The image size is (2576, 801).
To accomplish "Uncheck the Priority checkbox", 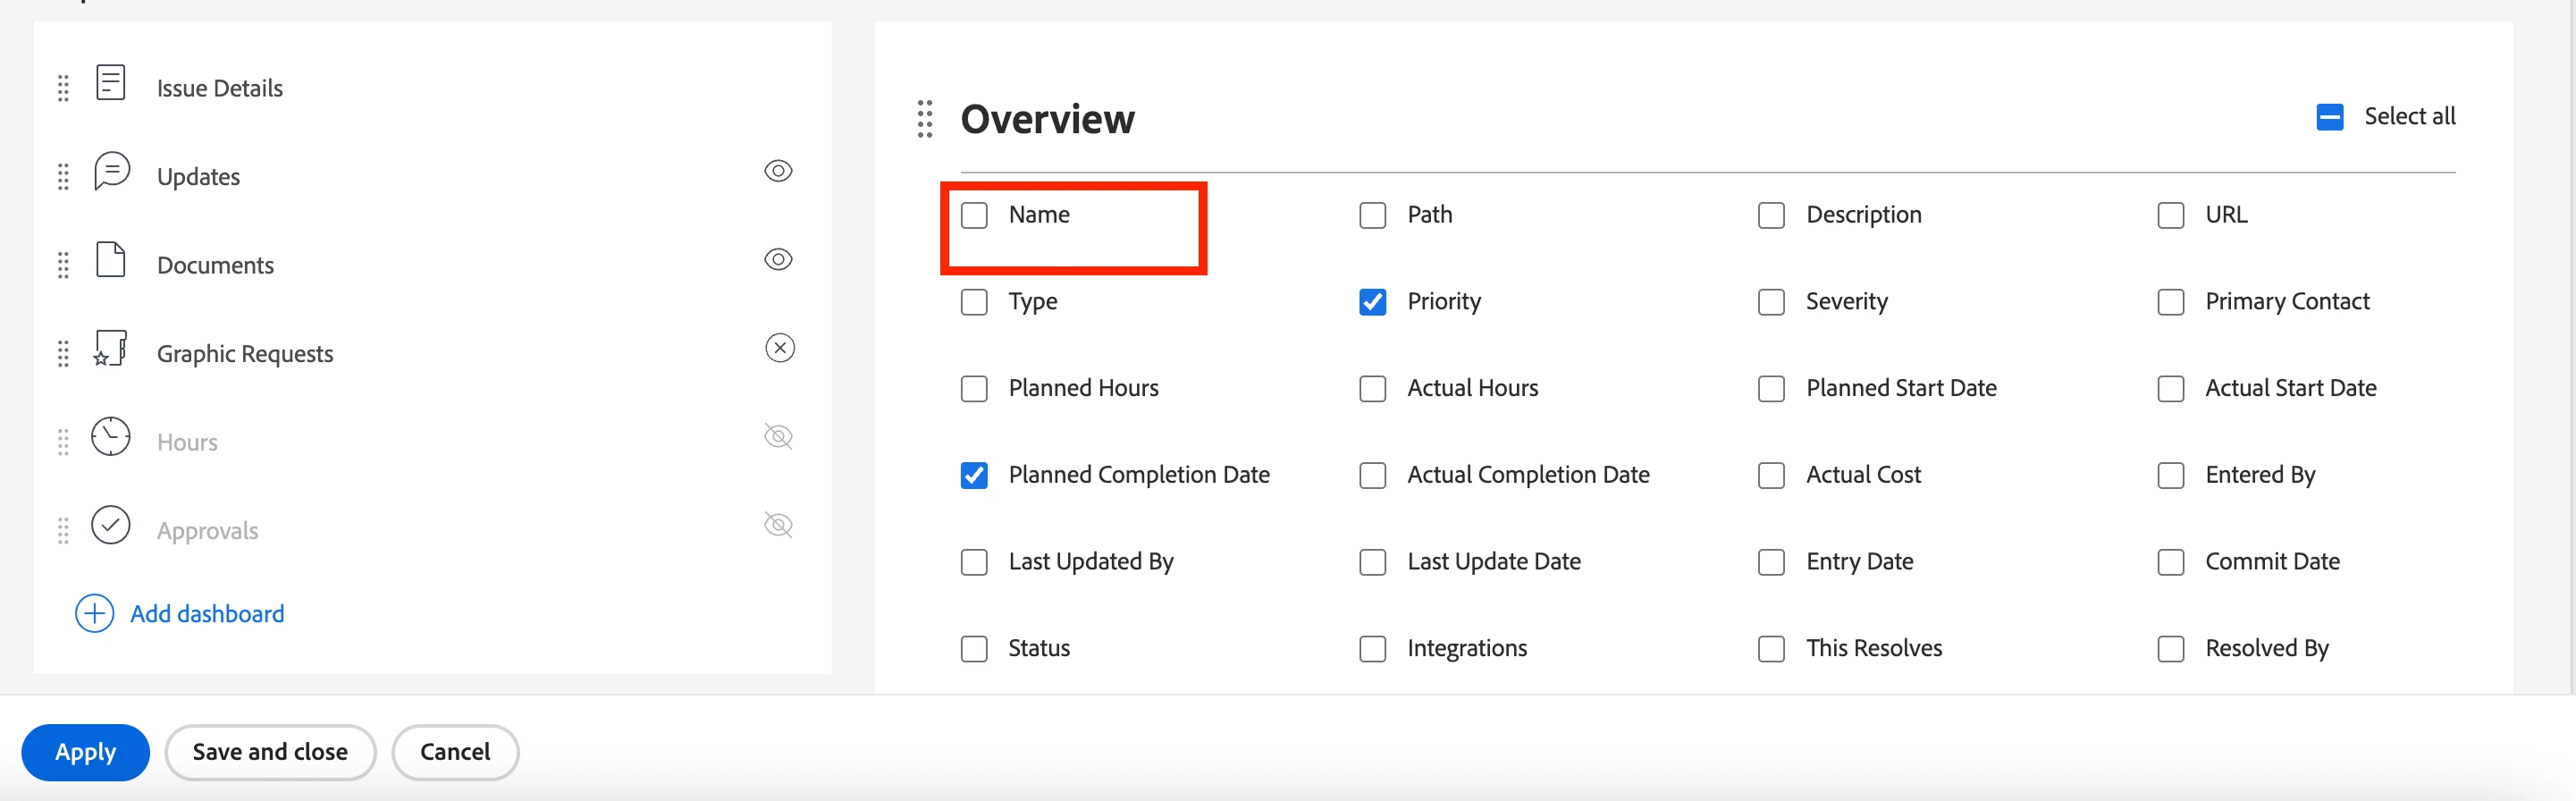I will 1372,302.
